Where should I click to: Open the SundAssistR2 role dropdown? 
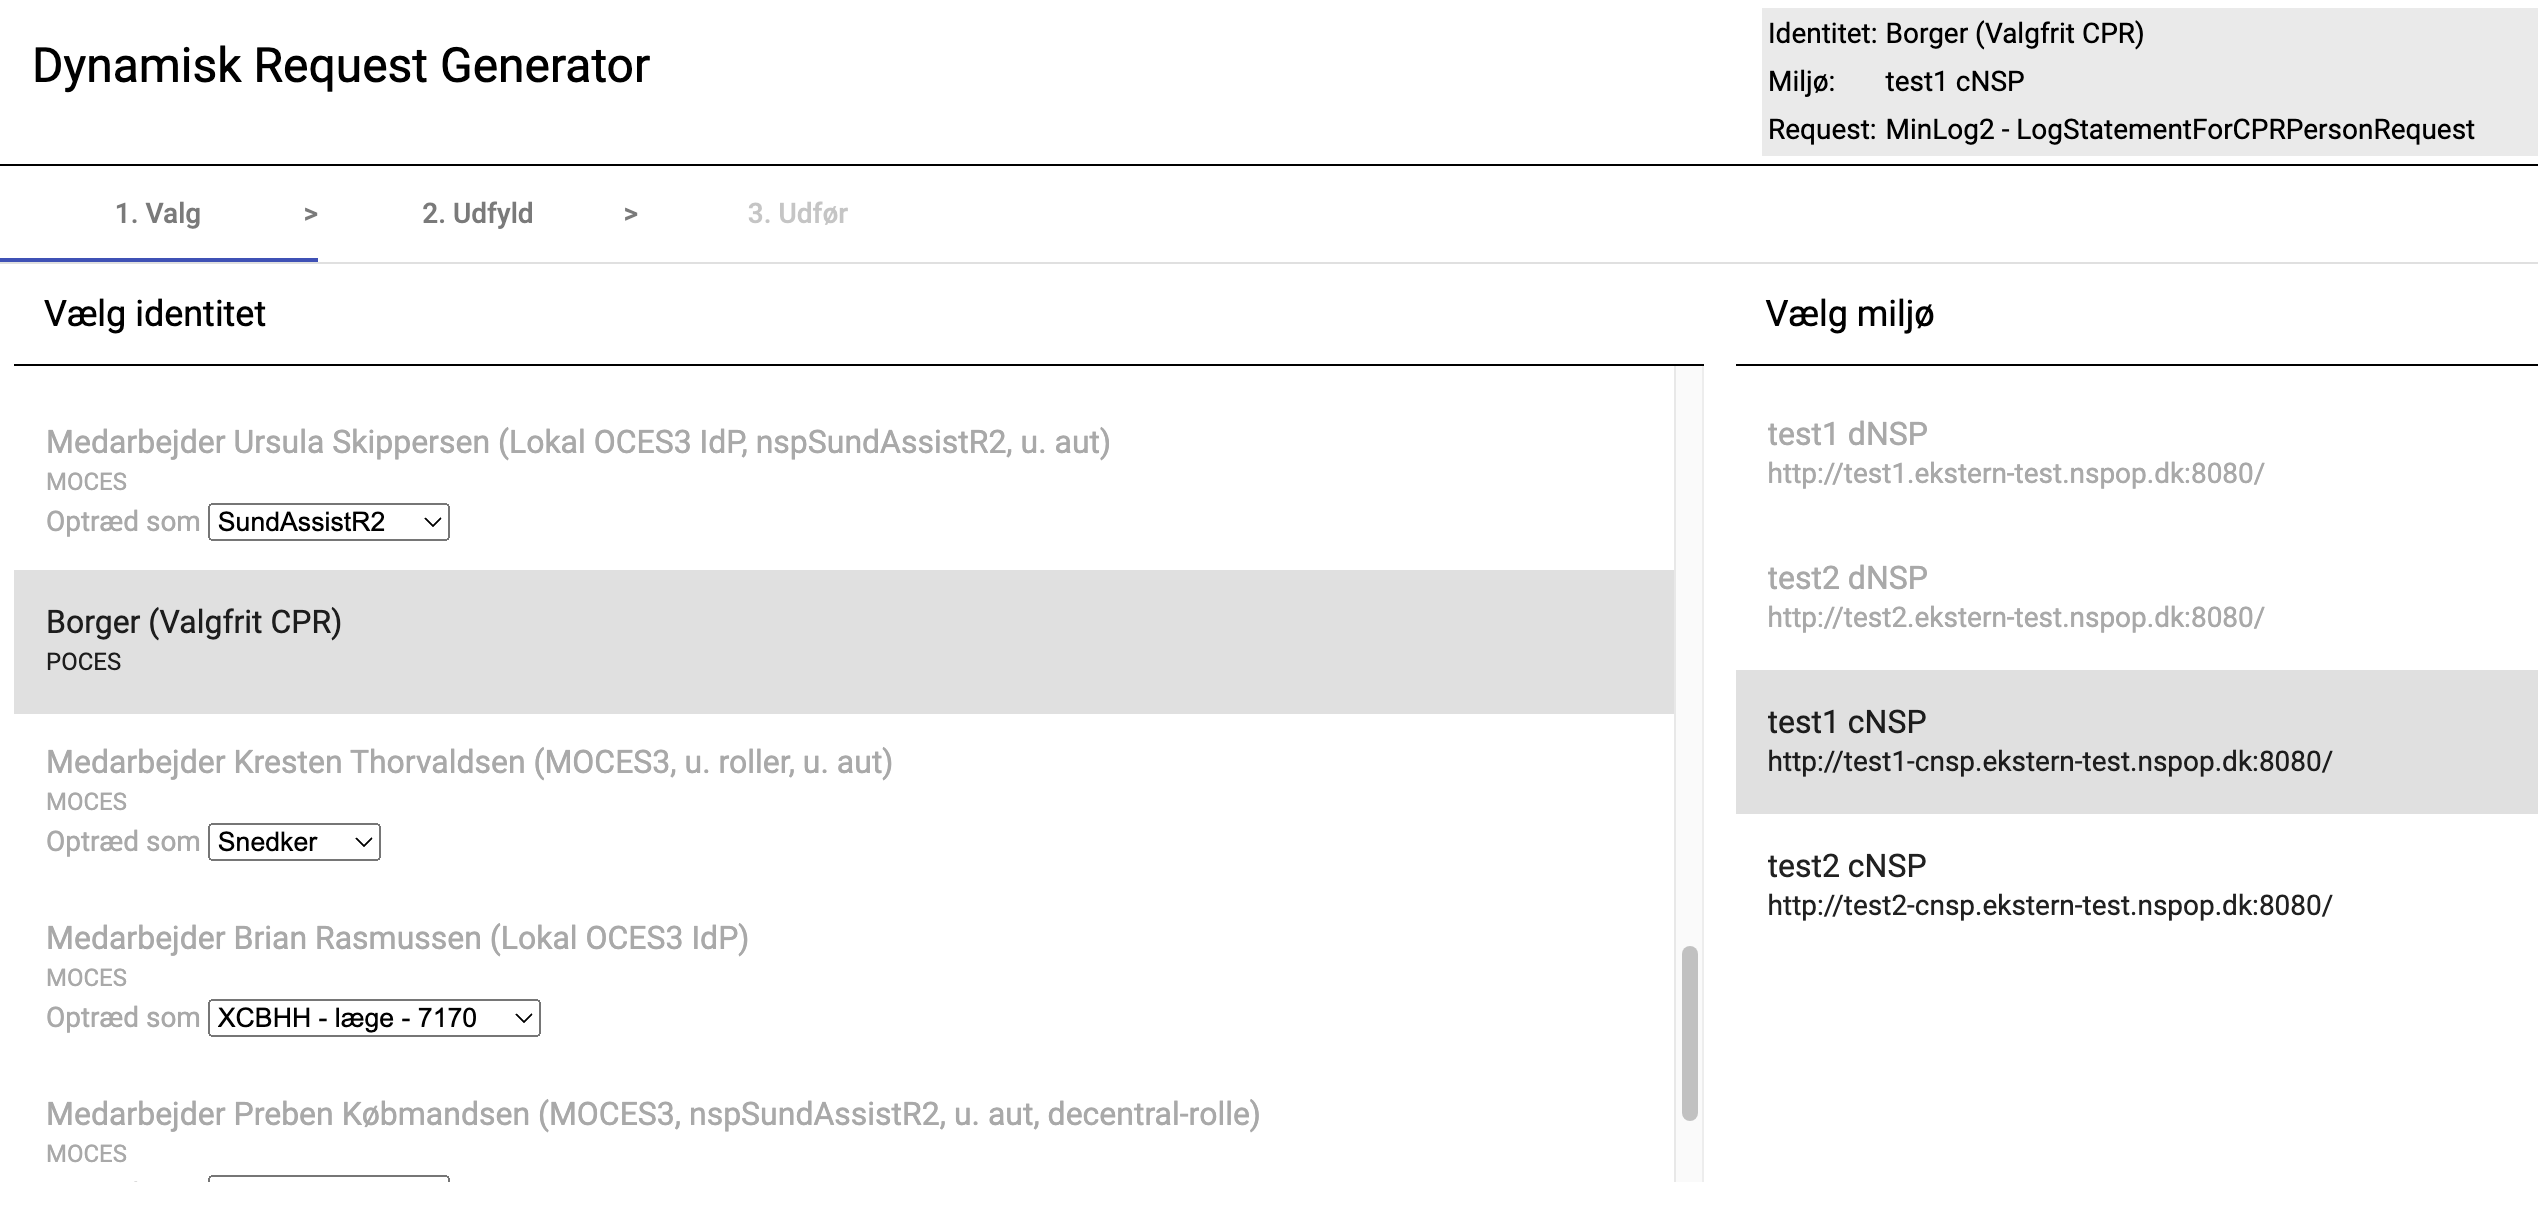328,522
